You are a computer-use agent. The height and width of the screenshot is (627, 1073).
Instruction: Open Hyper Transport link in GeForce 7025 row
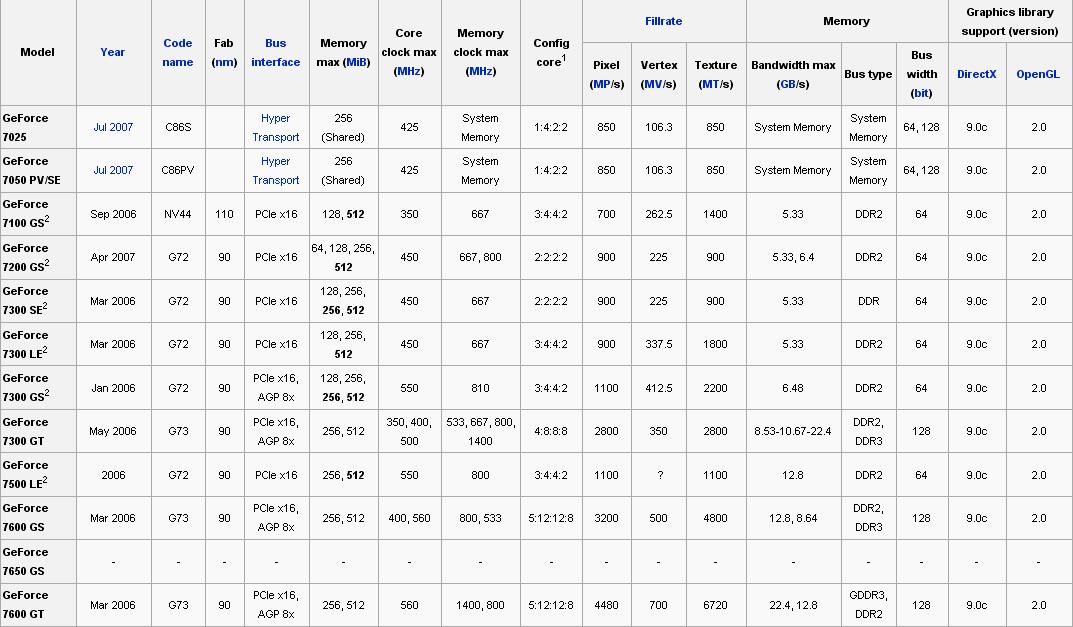(x=275, y=127)
